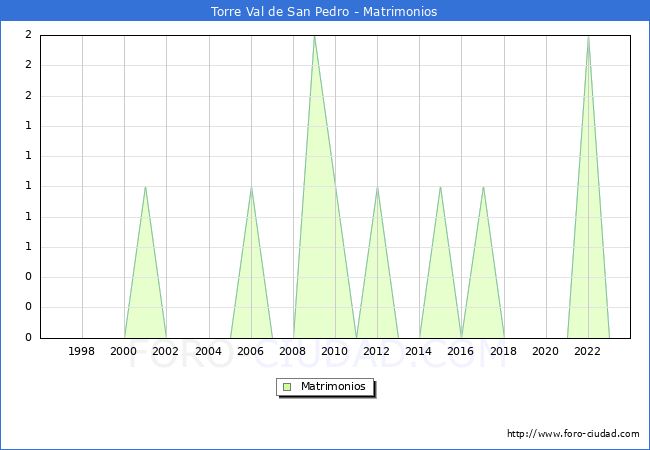
Task: Click the 2010 x-axis label
Action: 335,351
